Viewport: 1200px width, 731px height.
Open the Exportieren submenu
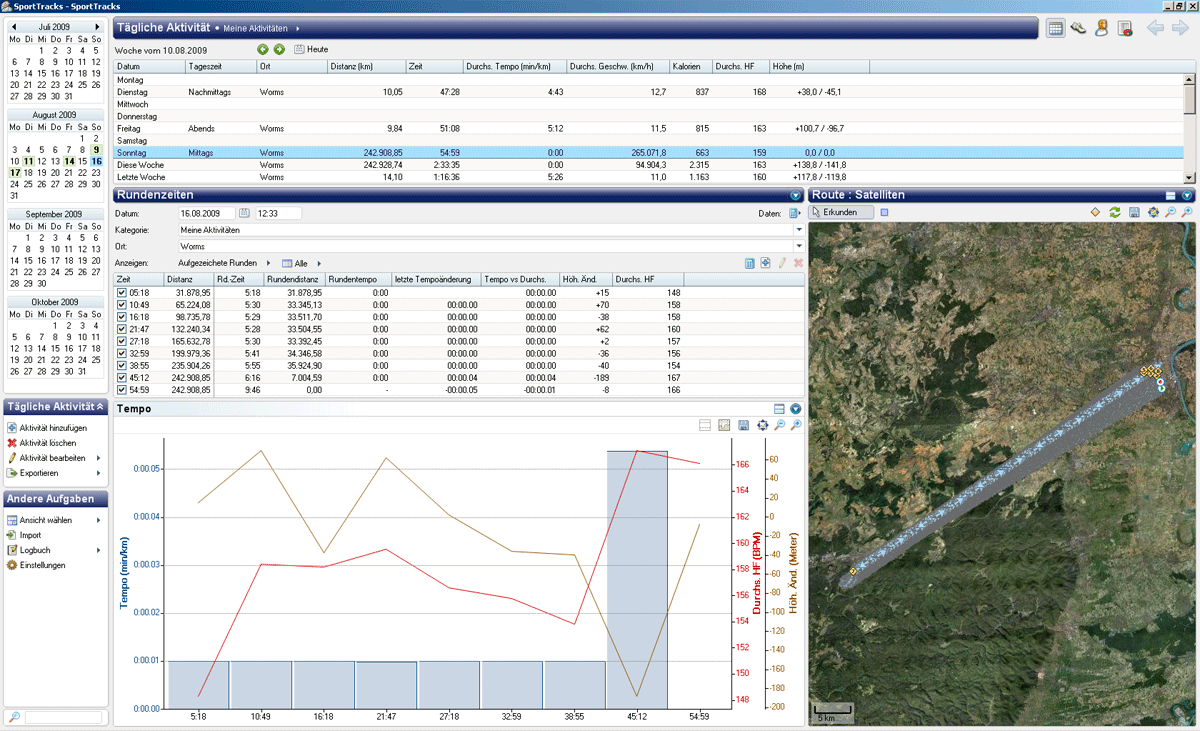click(x=40, y=472)
